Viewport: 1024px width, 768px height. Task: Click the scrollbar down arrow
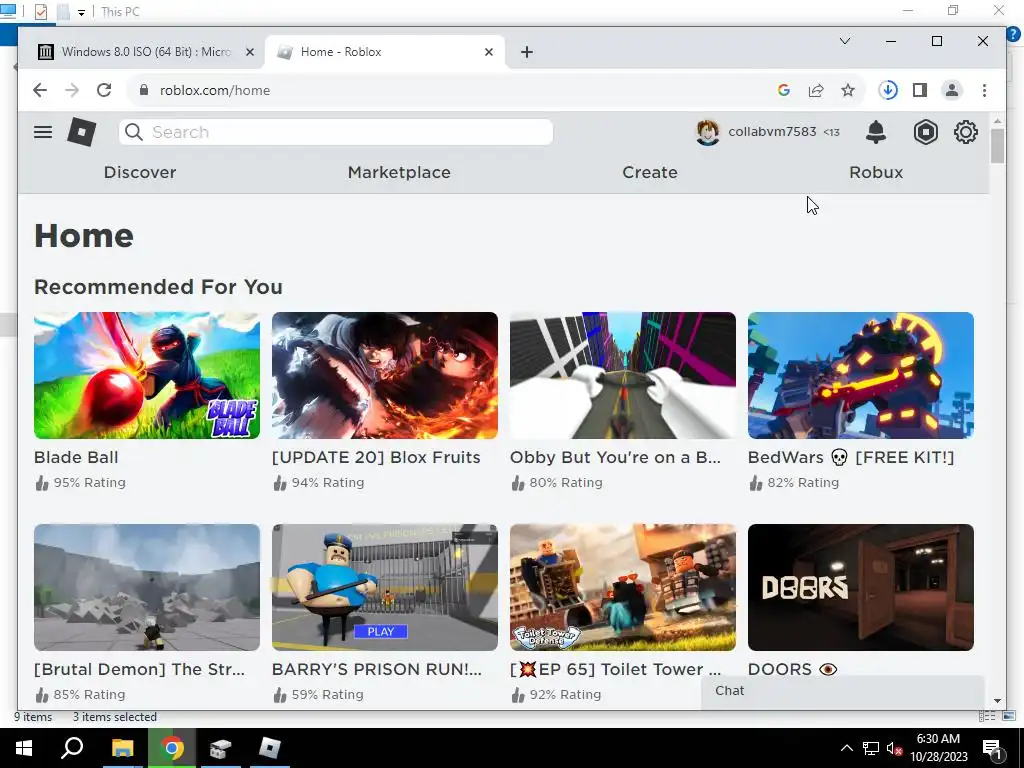[997, 701]
